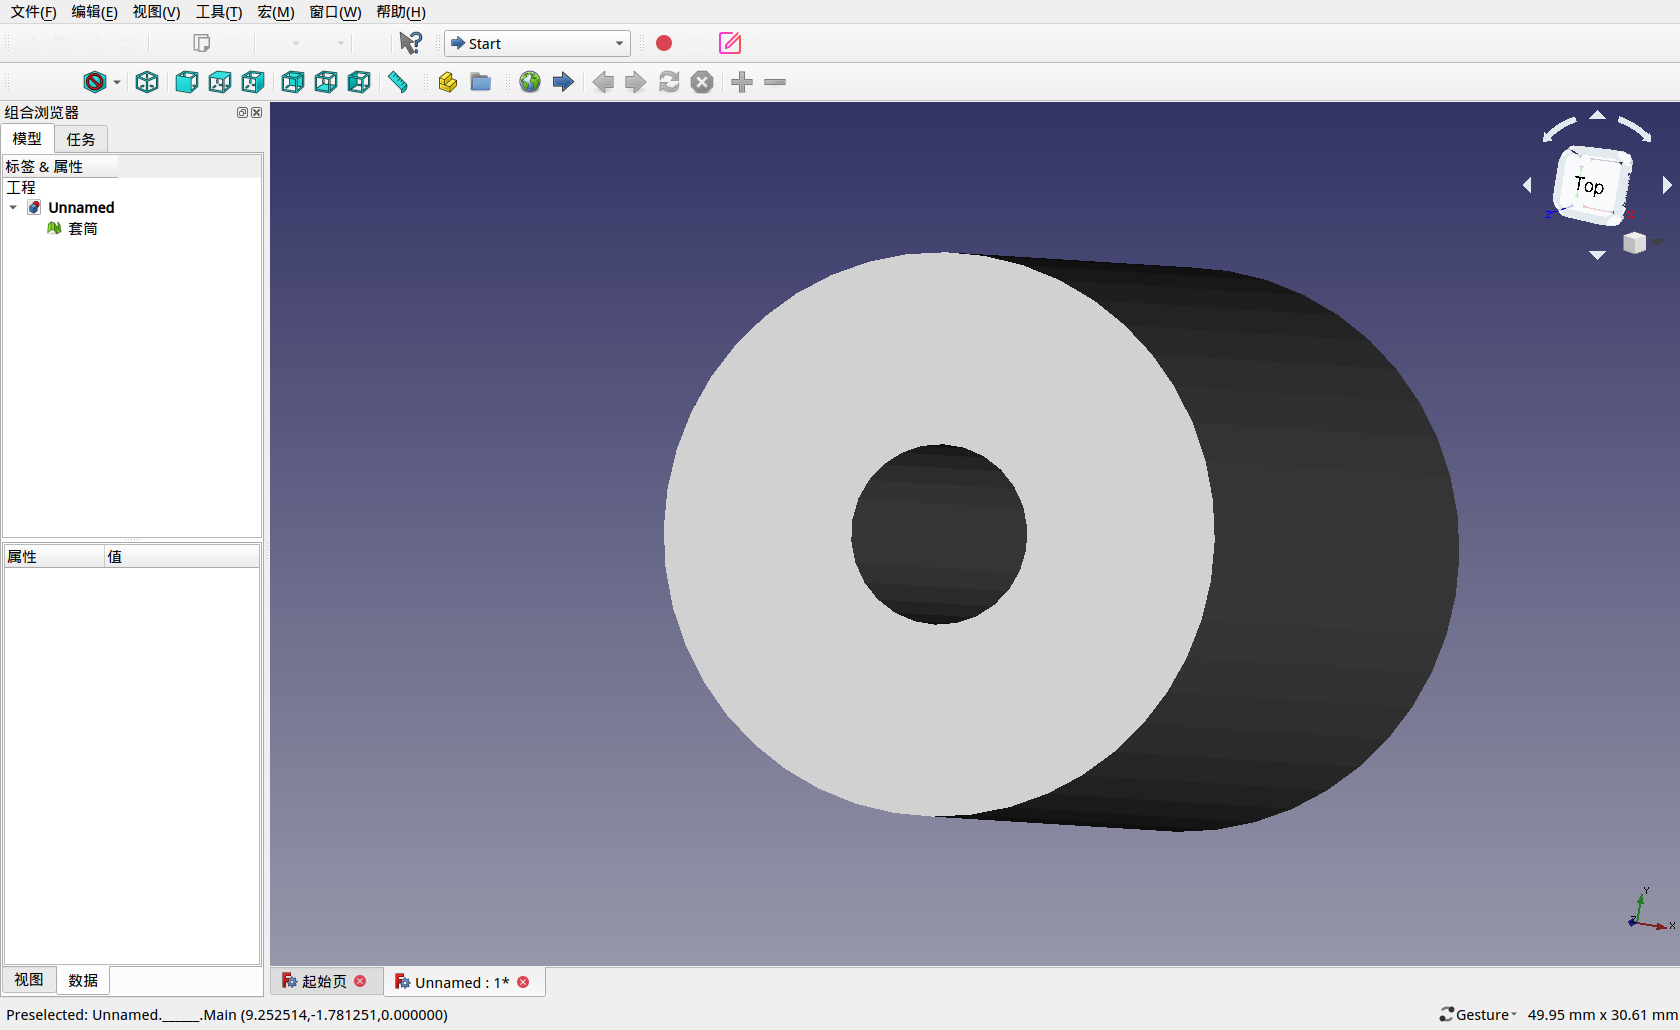The width and height of the screenshot is (1680, 1030).
Task: Switch to the 起始页 document tab
Action: tap(324, 982)
